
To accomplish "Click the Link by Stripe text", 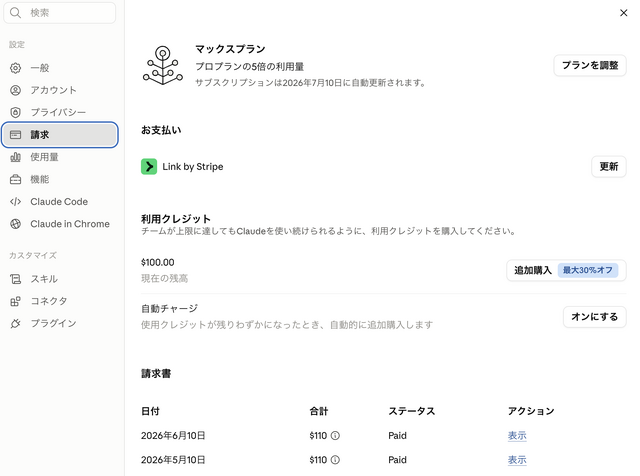I will pos(193,167).
